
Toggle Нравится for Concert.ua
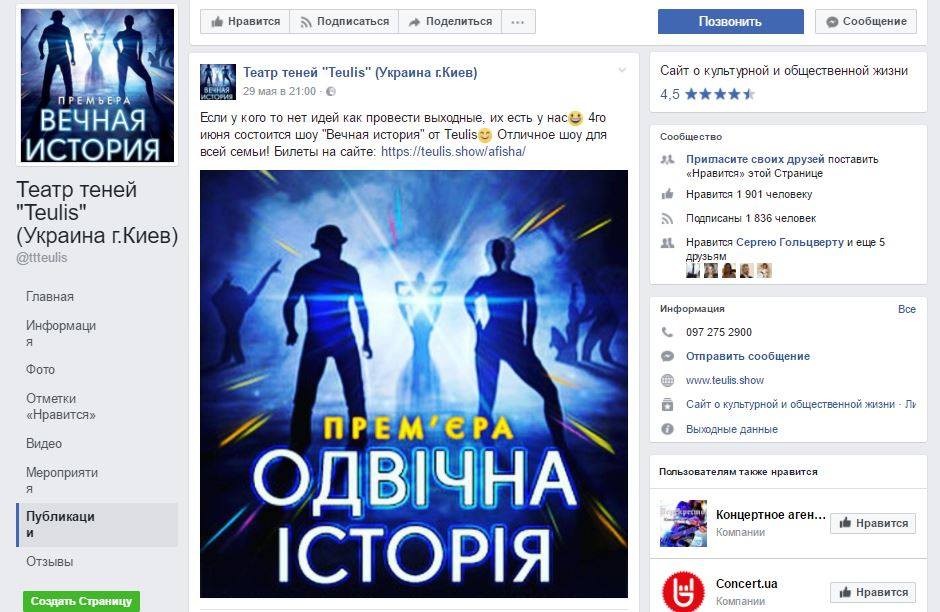click(x=873, y=592)
